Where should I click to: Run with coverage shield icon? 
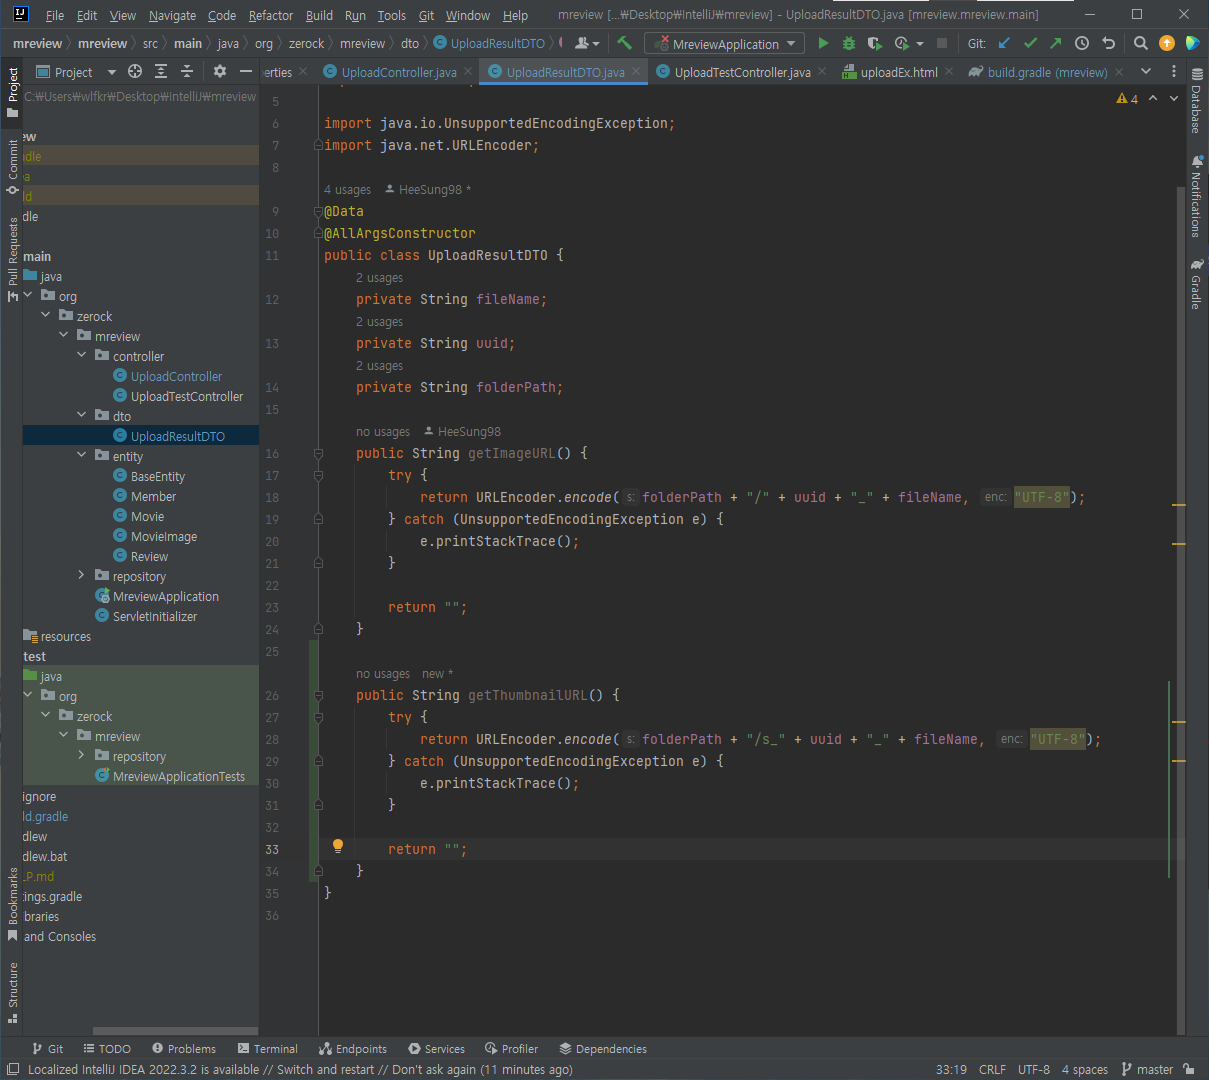pyautogui.click(x=875, y=43)
